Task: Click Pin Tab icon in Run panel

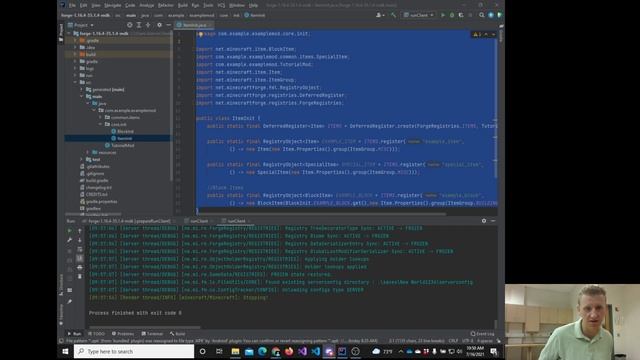Action: [x=70, y=302]
